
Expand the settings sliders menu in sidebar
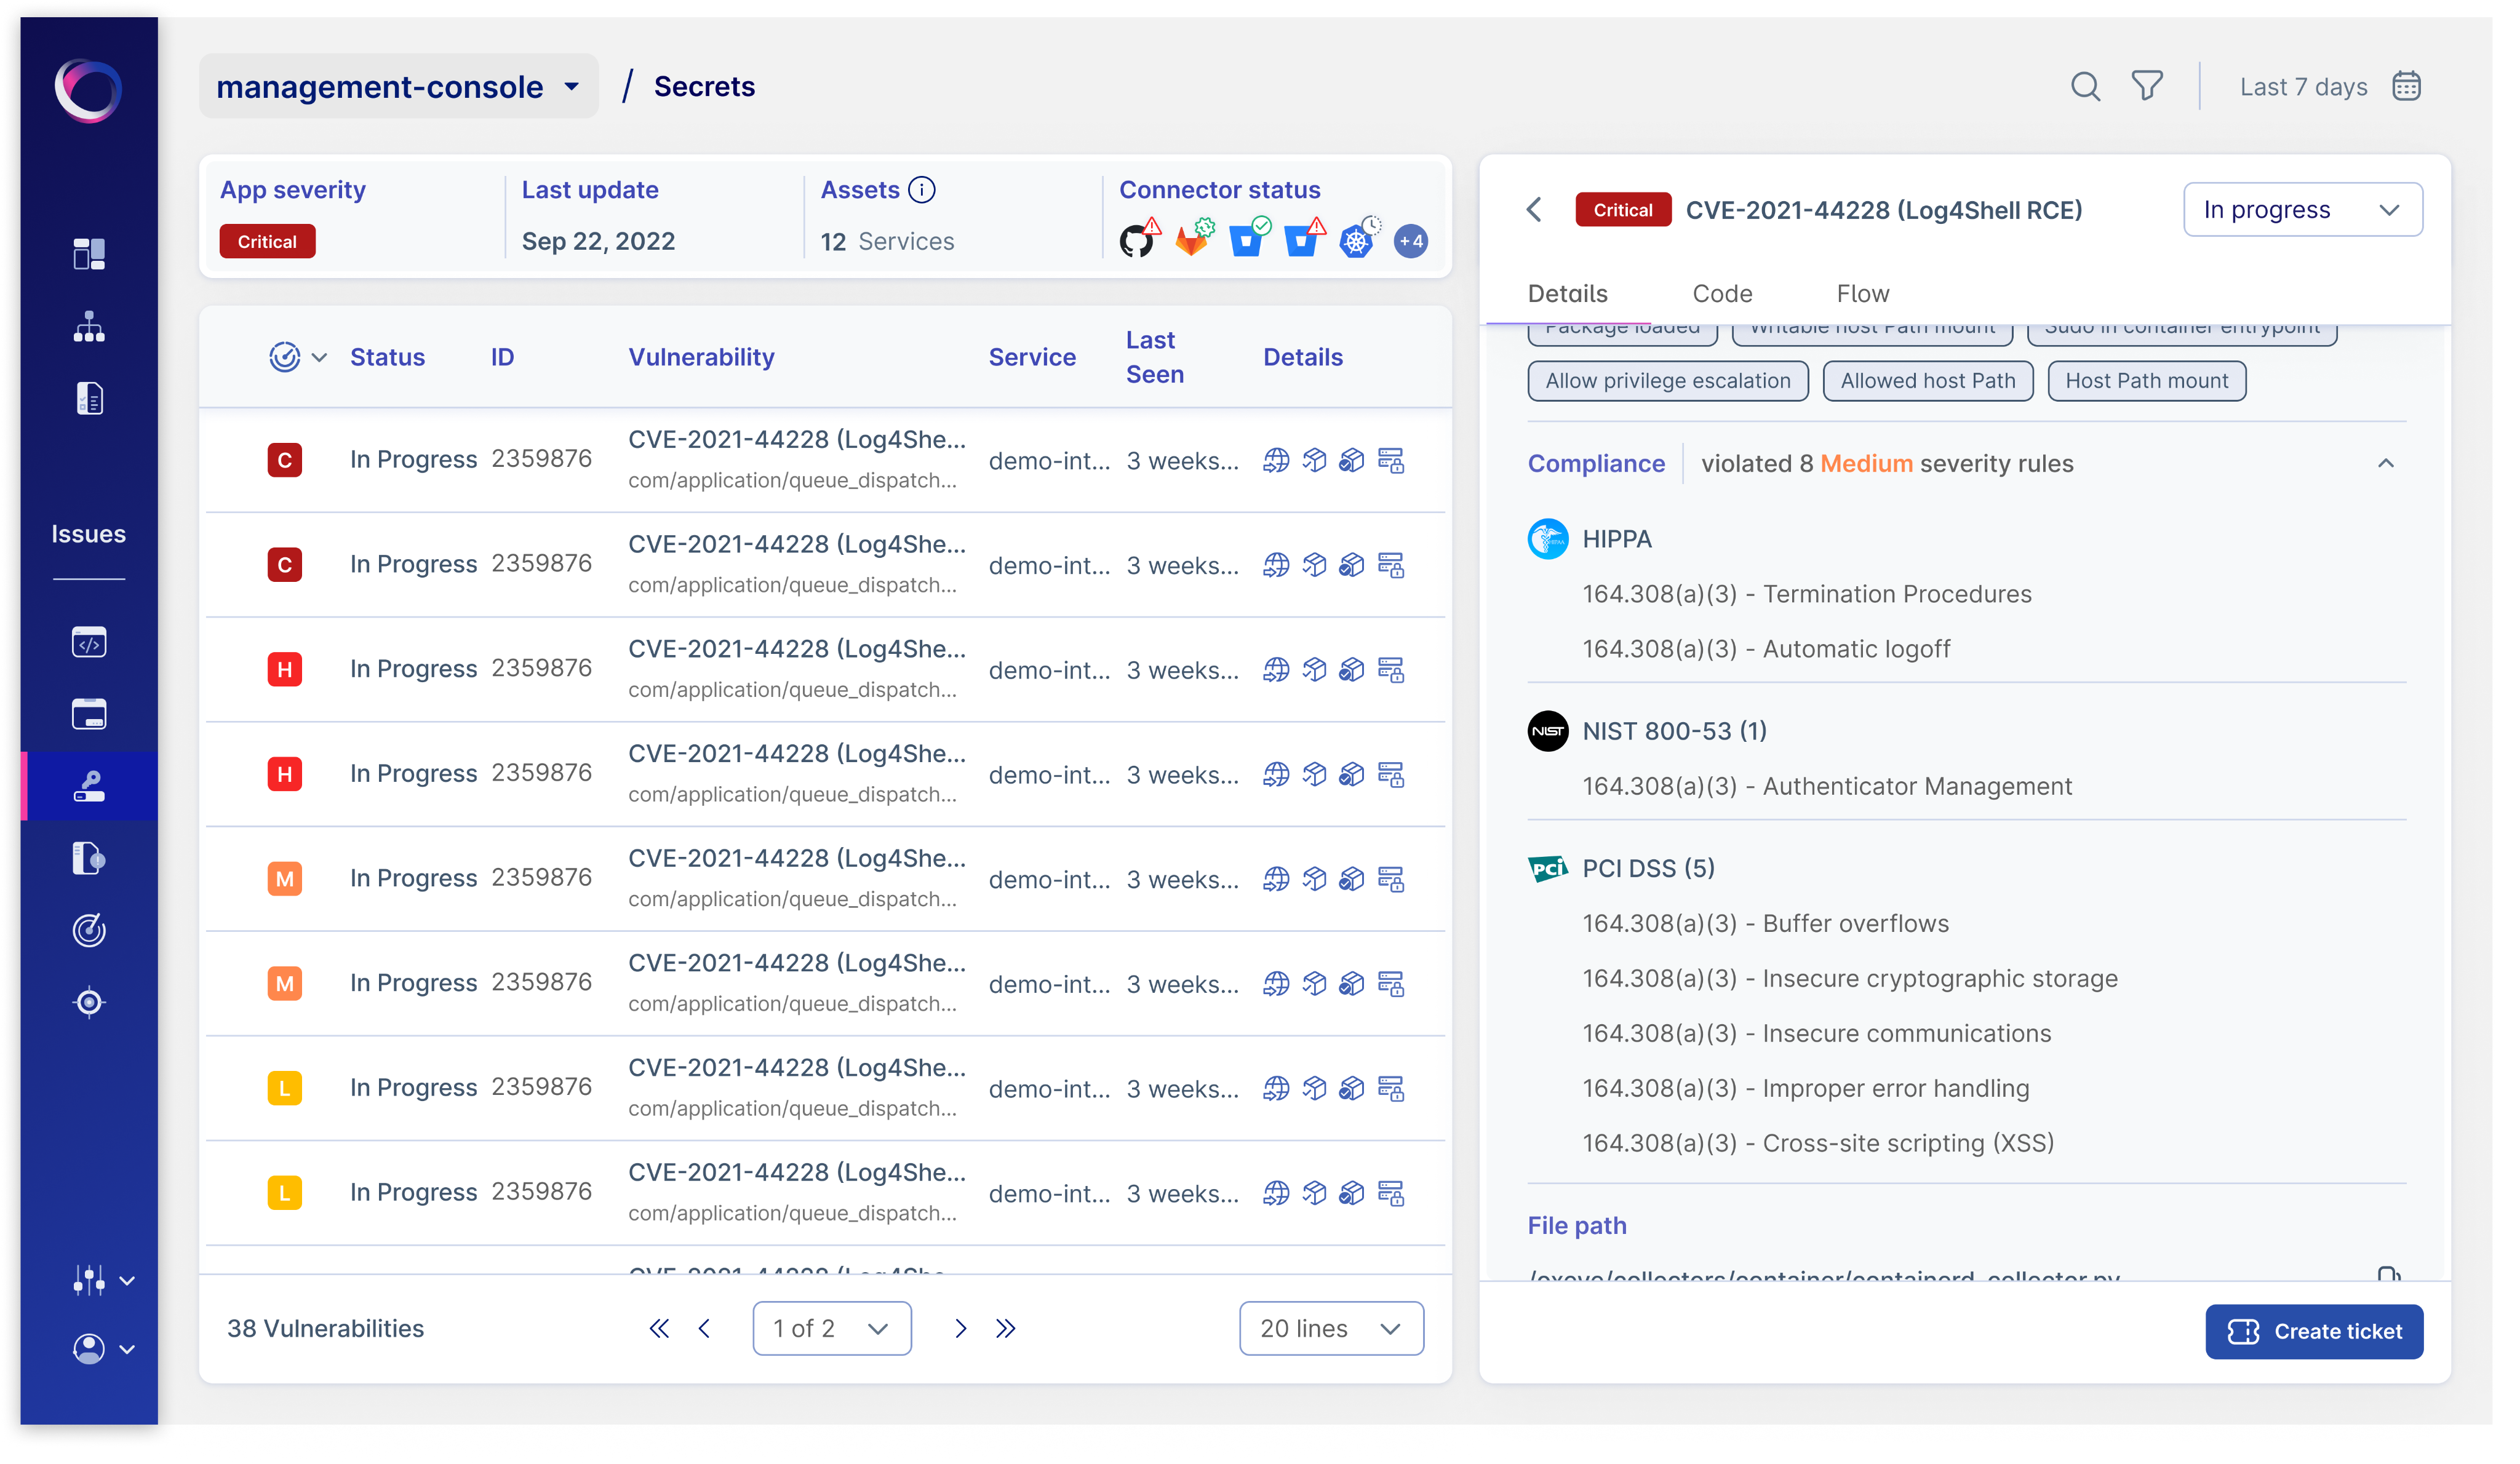[x=103, y=1280]
